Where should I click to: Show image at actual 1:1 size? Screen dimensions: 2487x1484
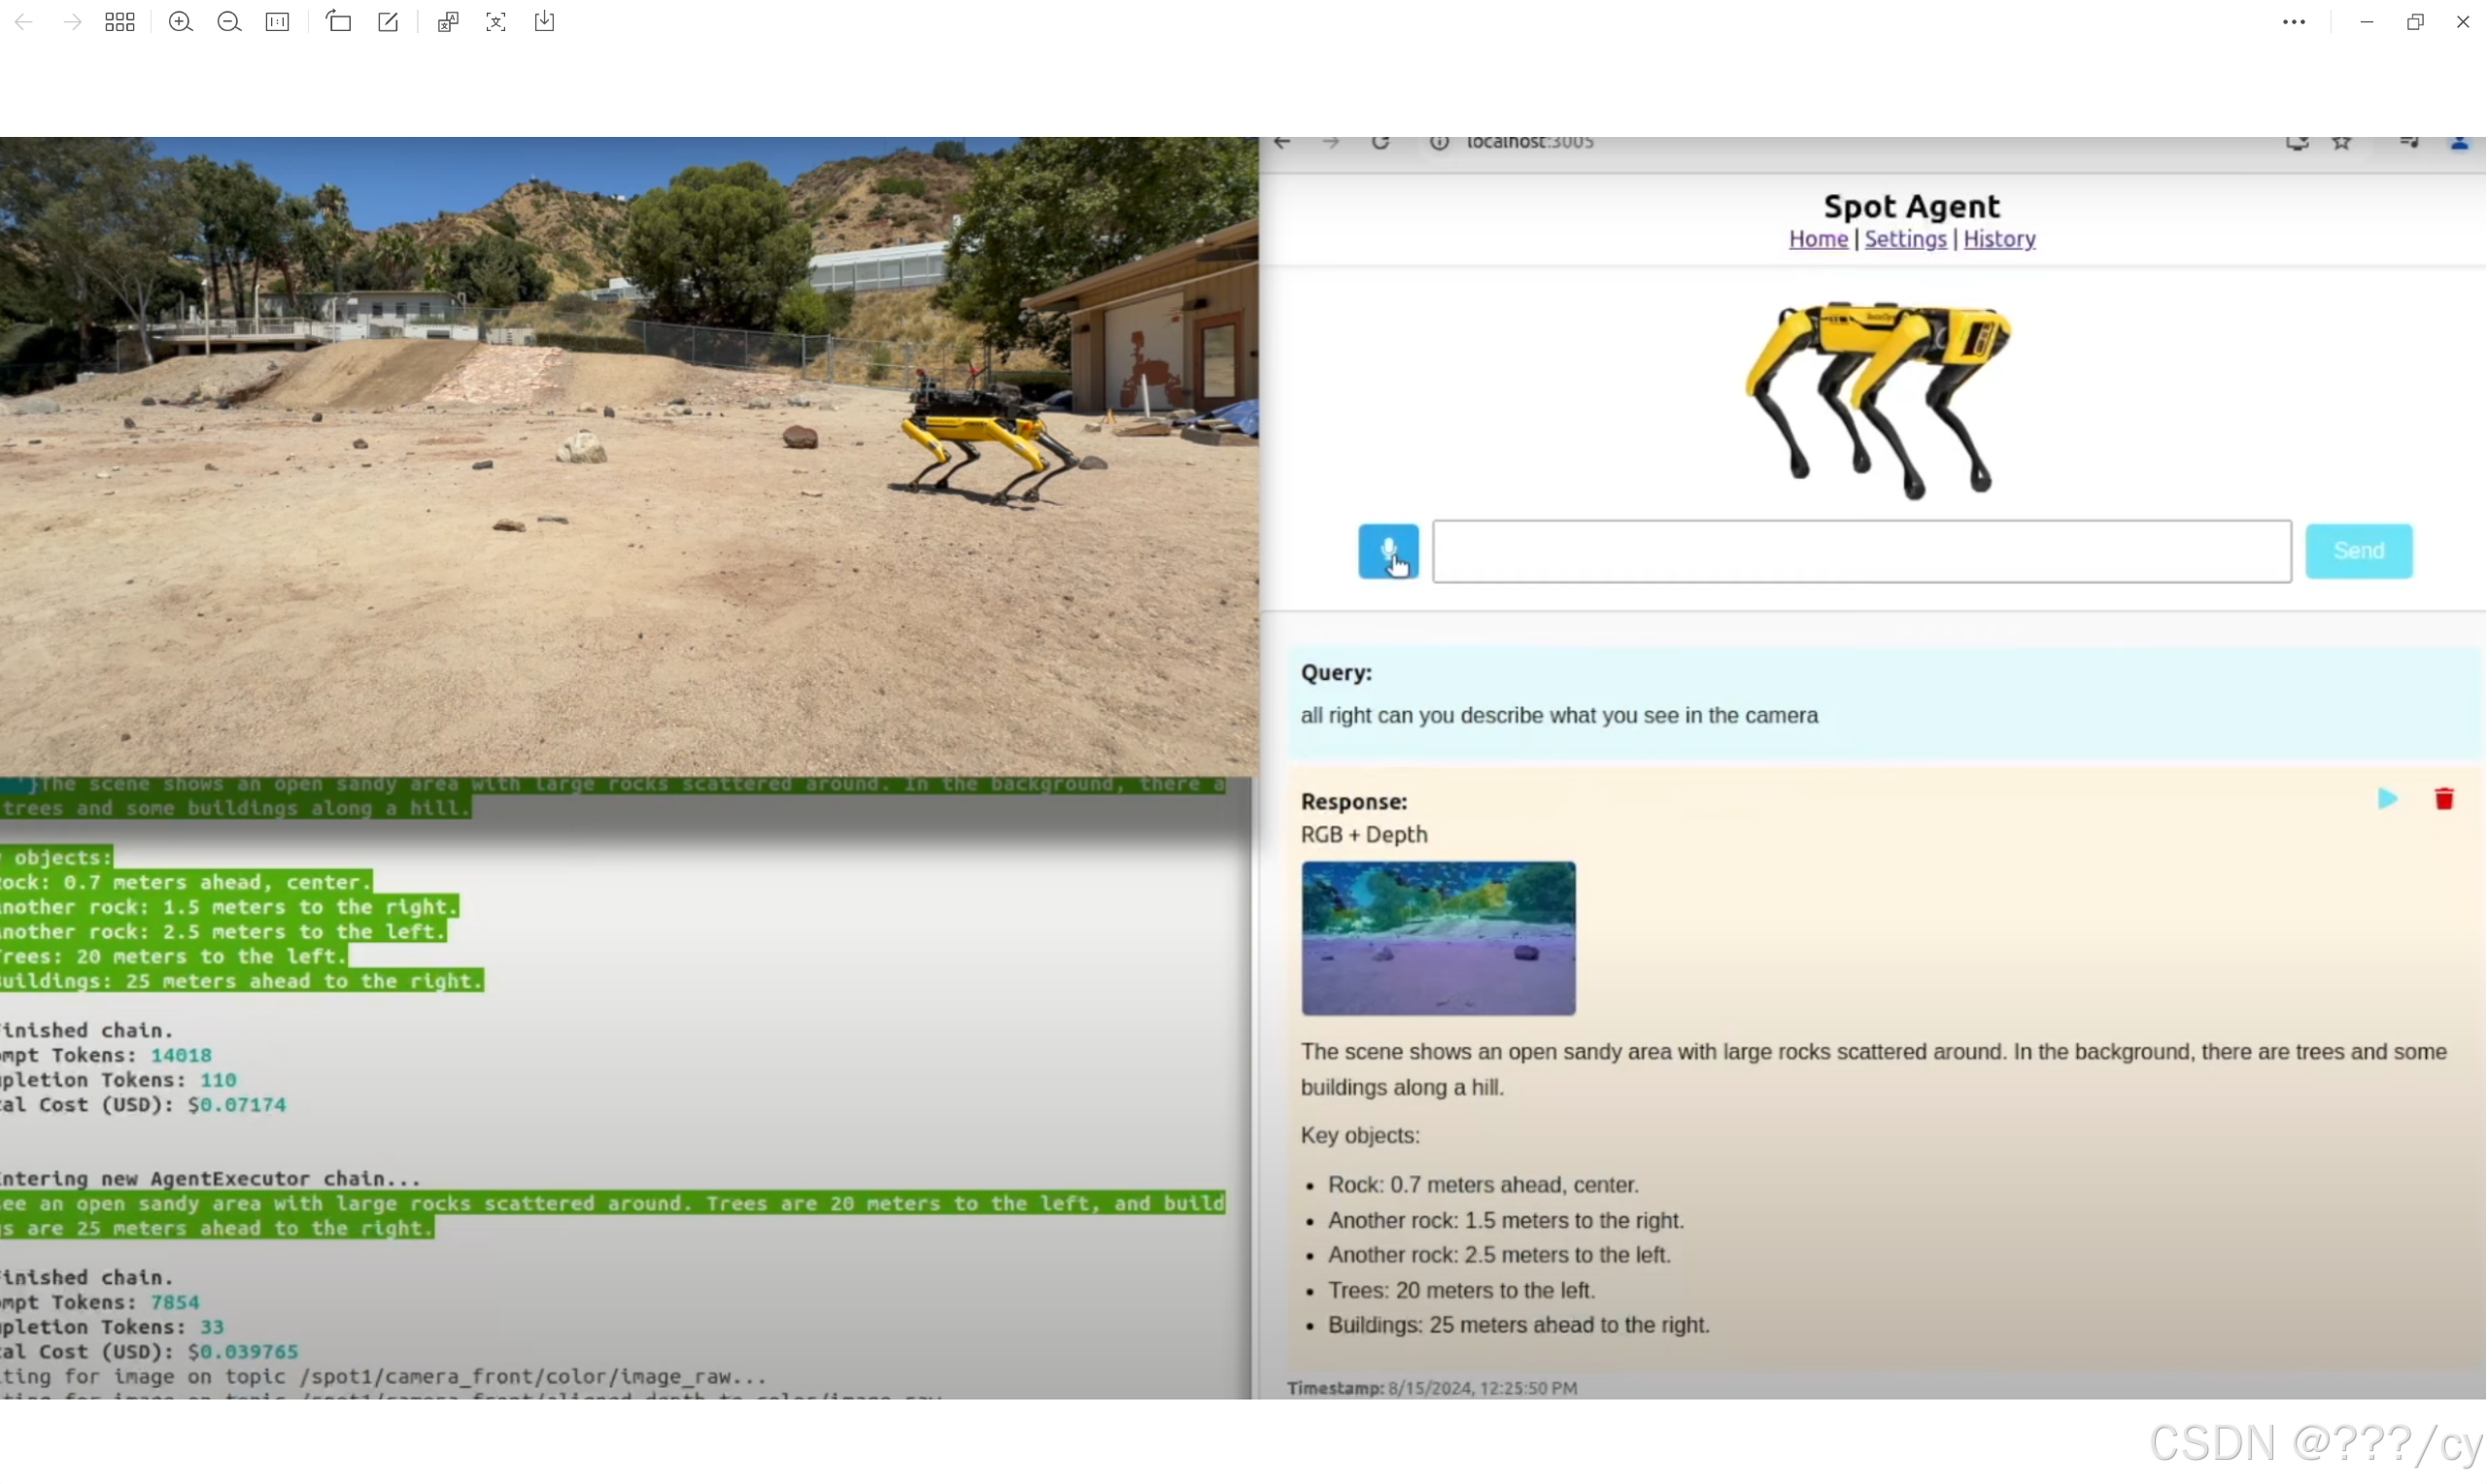click(278, 22)
